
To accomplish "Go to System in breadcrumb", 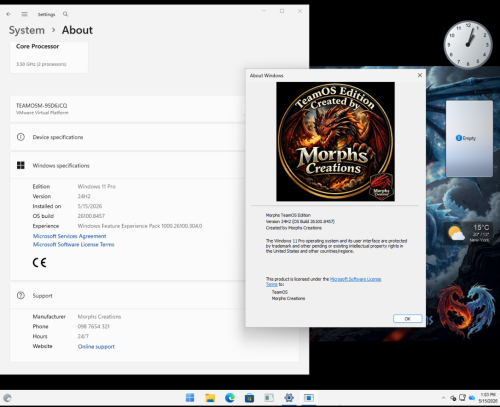I will pyautogui.click(x=27, y=30).
